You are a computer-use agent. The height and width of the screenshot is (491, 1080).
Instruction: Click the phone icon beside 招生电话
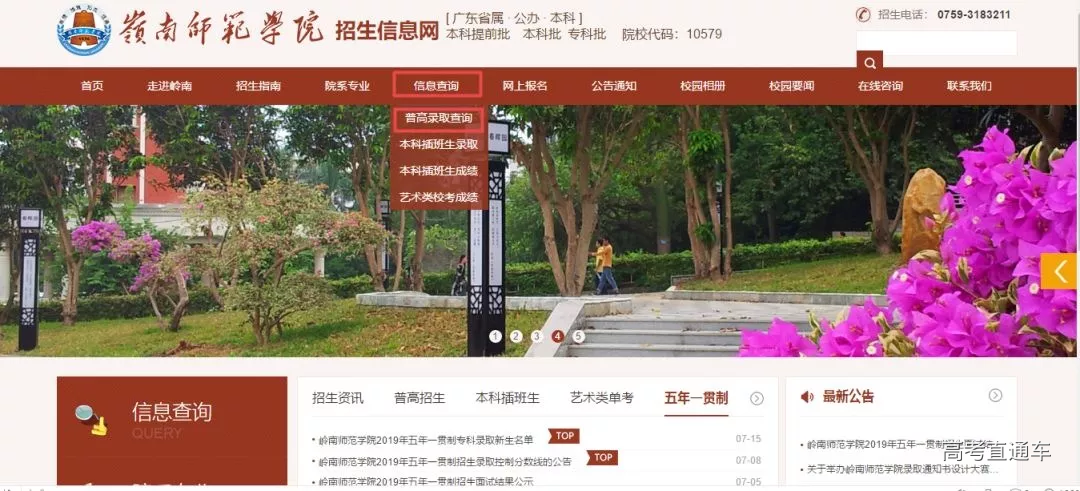[863, 14]
